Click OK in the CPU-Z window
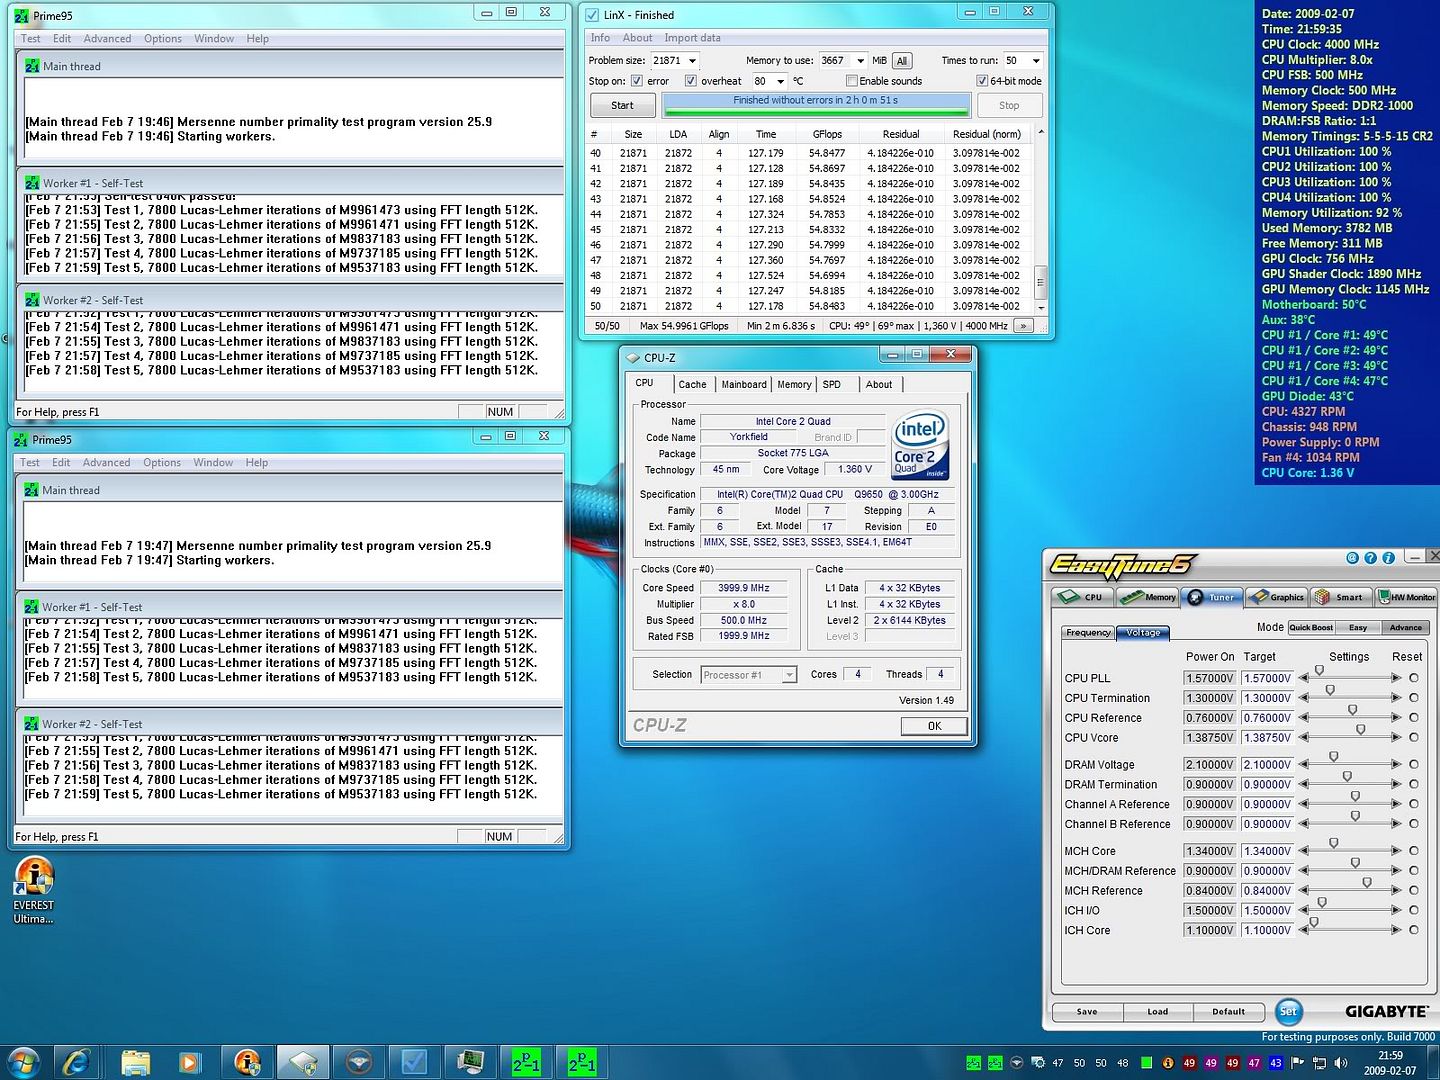Screen dimensions: 1440x1080 point(934,727)
